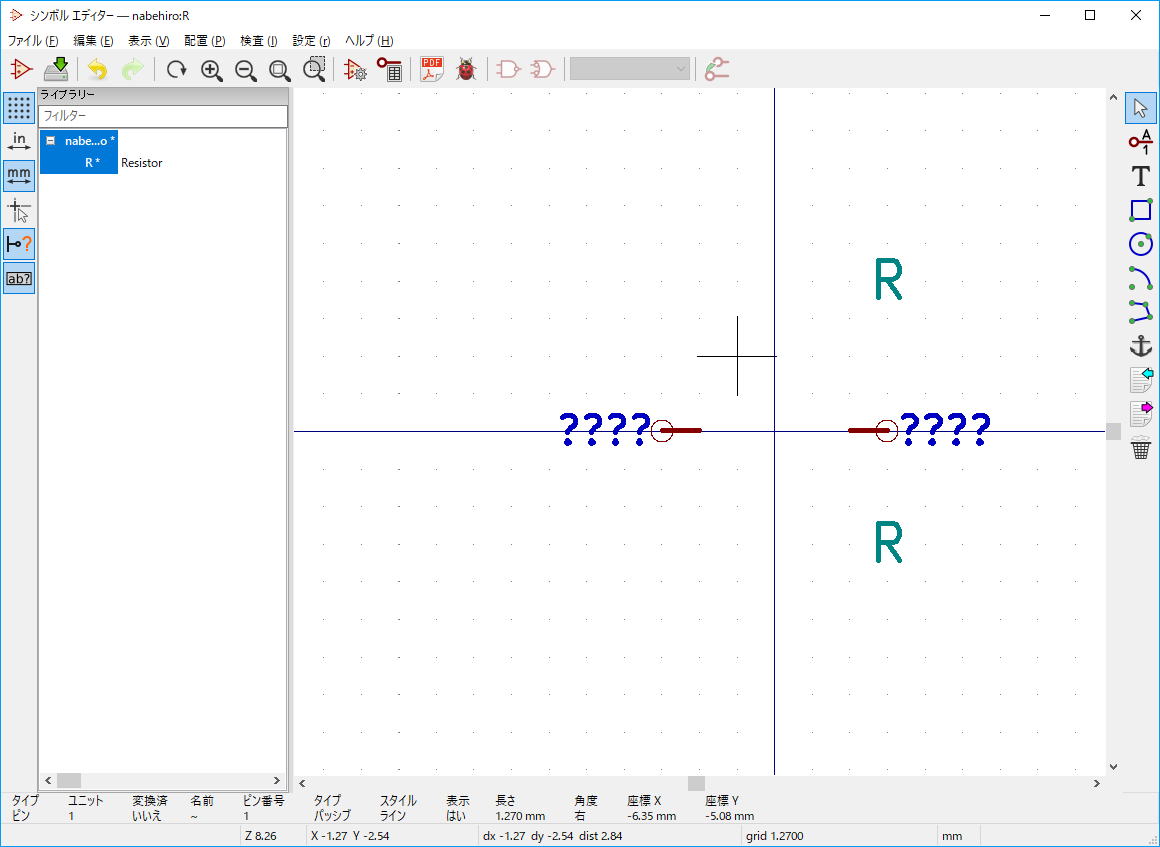The height and width of the screenshot is (847, 1160).
Task: Select the add pin tool
Action: (1140, 141)
